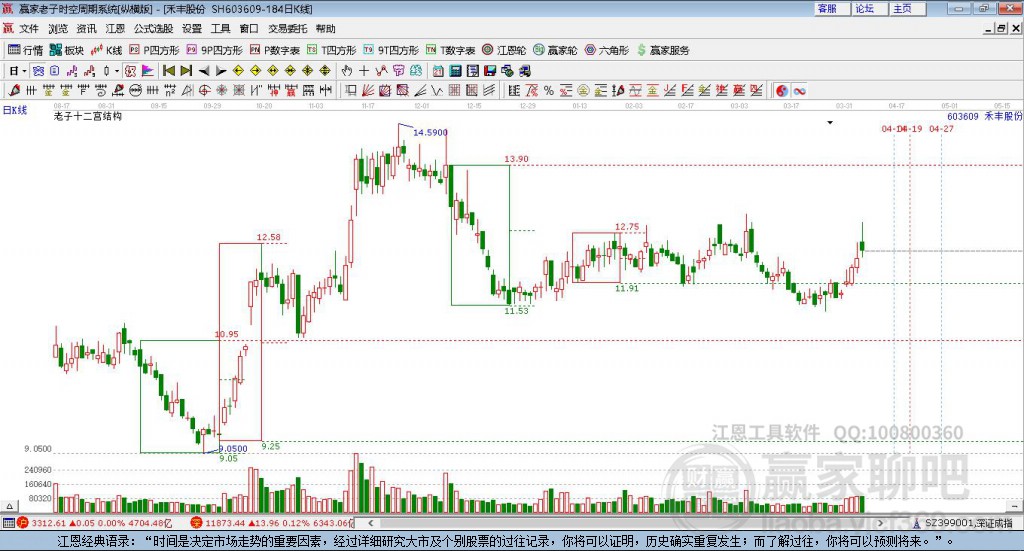Click the calendar date icon

tap(438, 71)
